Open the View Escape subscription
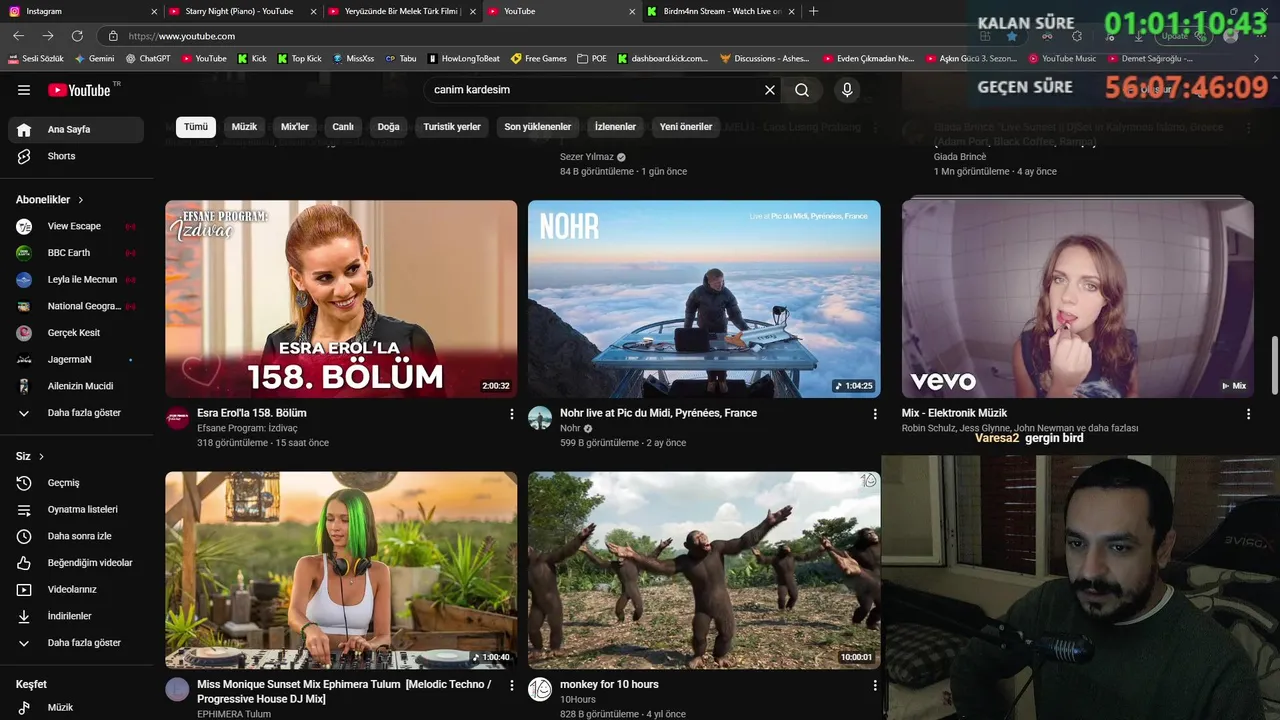Viewport: 1280px width, 720px height. point(77,226)
